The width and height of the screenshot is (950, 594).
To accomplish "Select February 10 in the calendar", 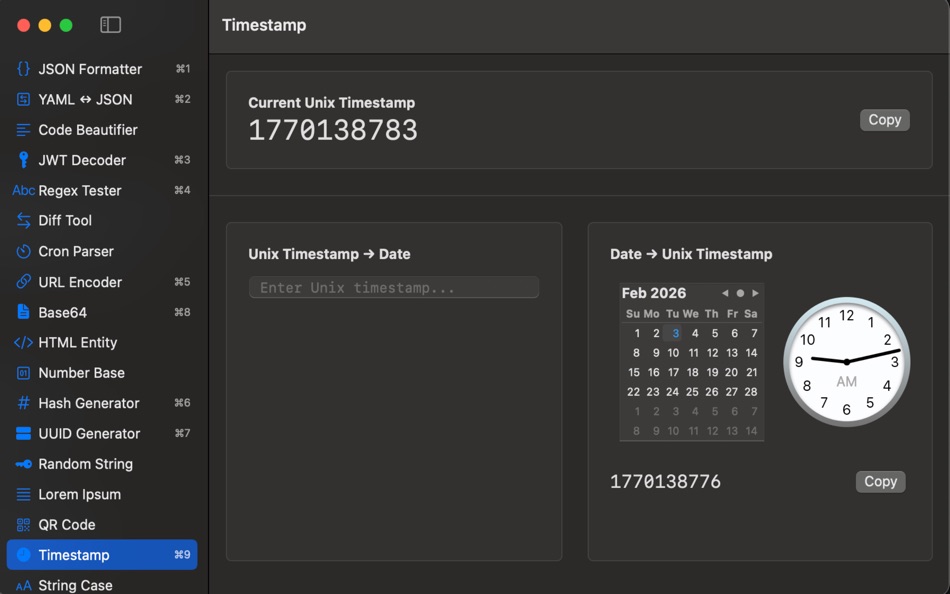I will pyautogui.click(x=673, y=353).
